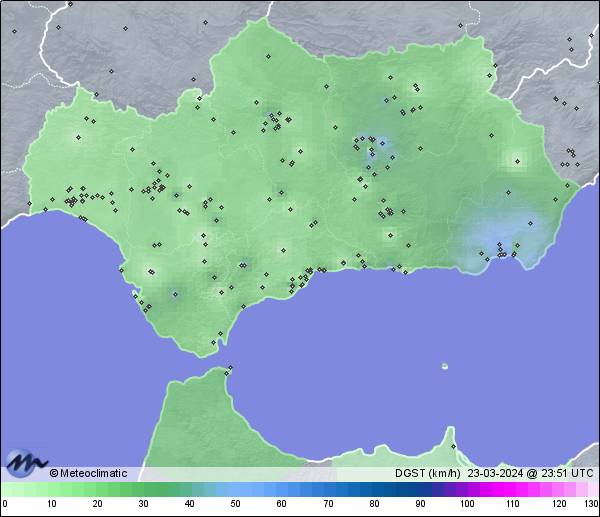Select the purple 100 km/h legend color

(x=466, y=490)
